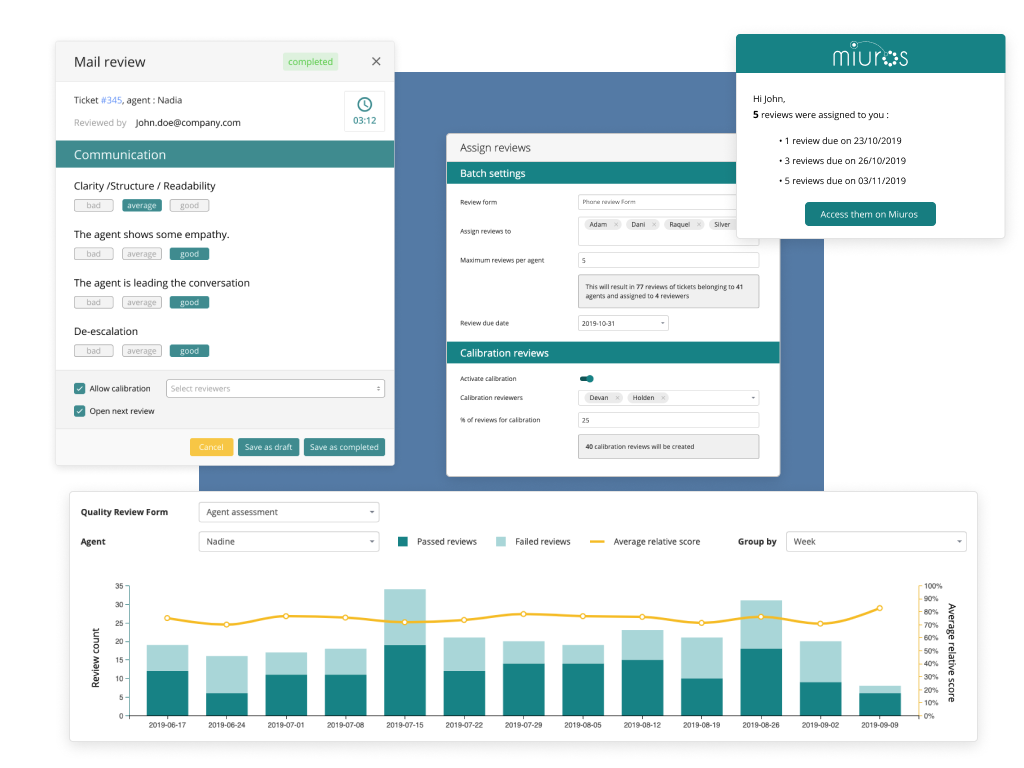This screenshot has width=1024, height=768.
Task: Turn off the Activate calibration switch
Action: (x=587, y=379)
